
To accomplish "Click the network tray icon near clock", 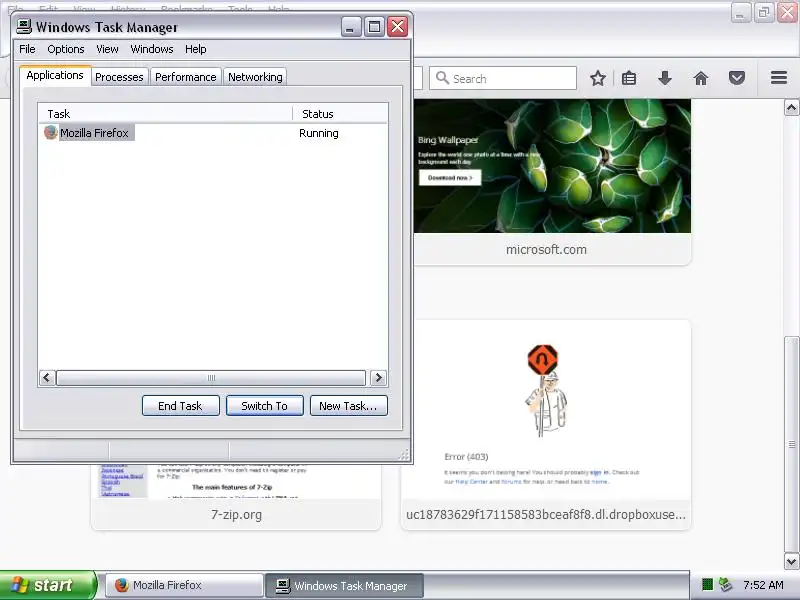I will tap(724, 584).
